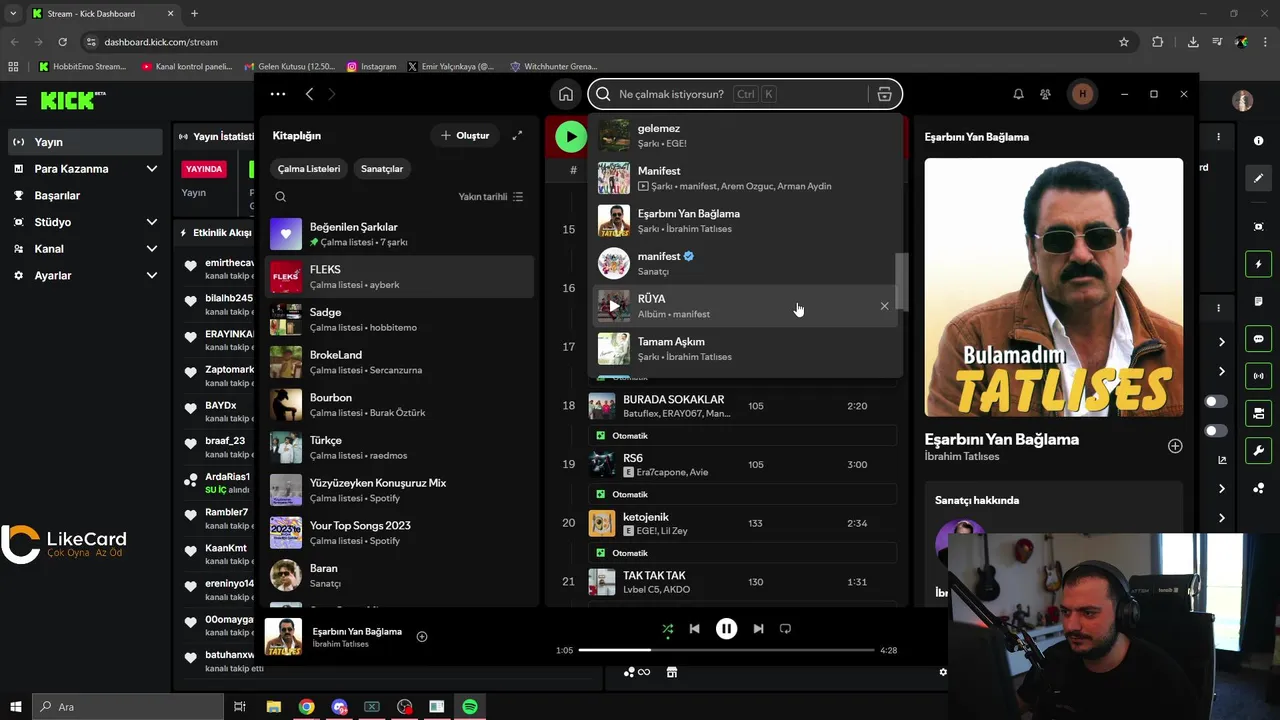Open Kick chat bubble icon

coord(1258,339)
